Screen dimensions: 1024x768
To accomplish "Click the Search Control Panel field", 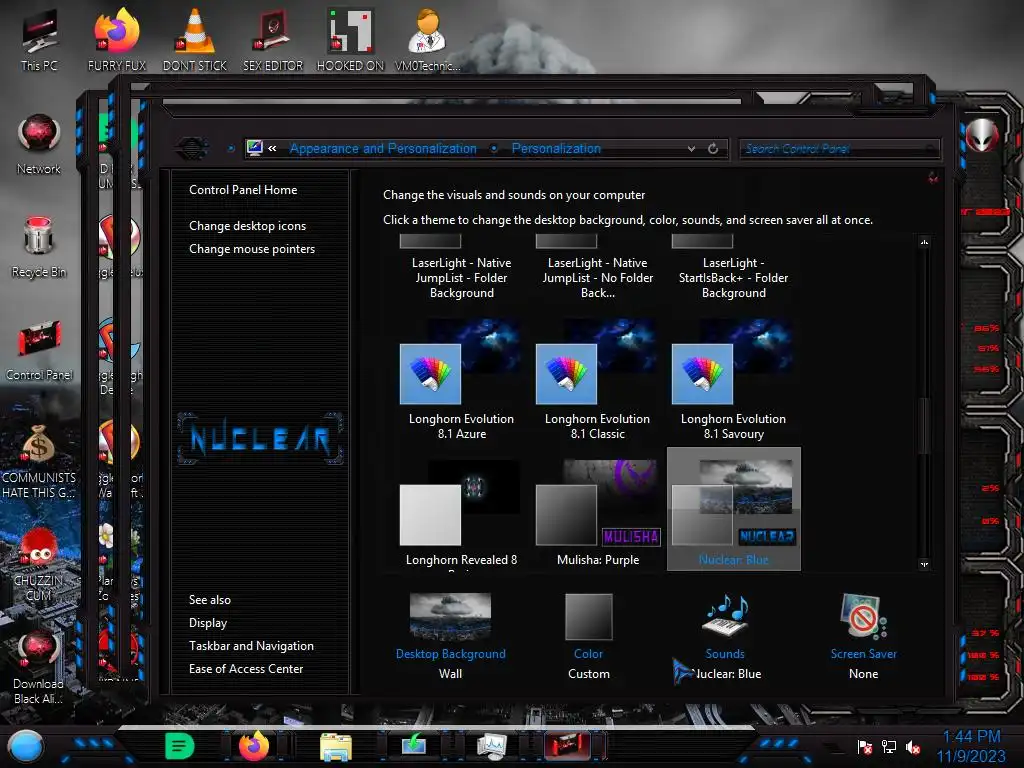I will point(840,148).
